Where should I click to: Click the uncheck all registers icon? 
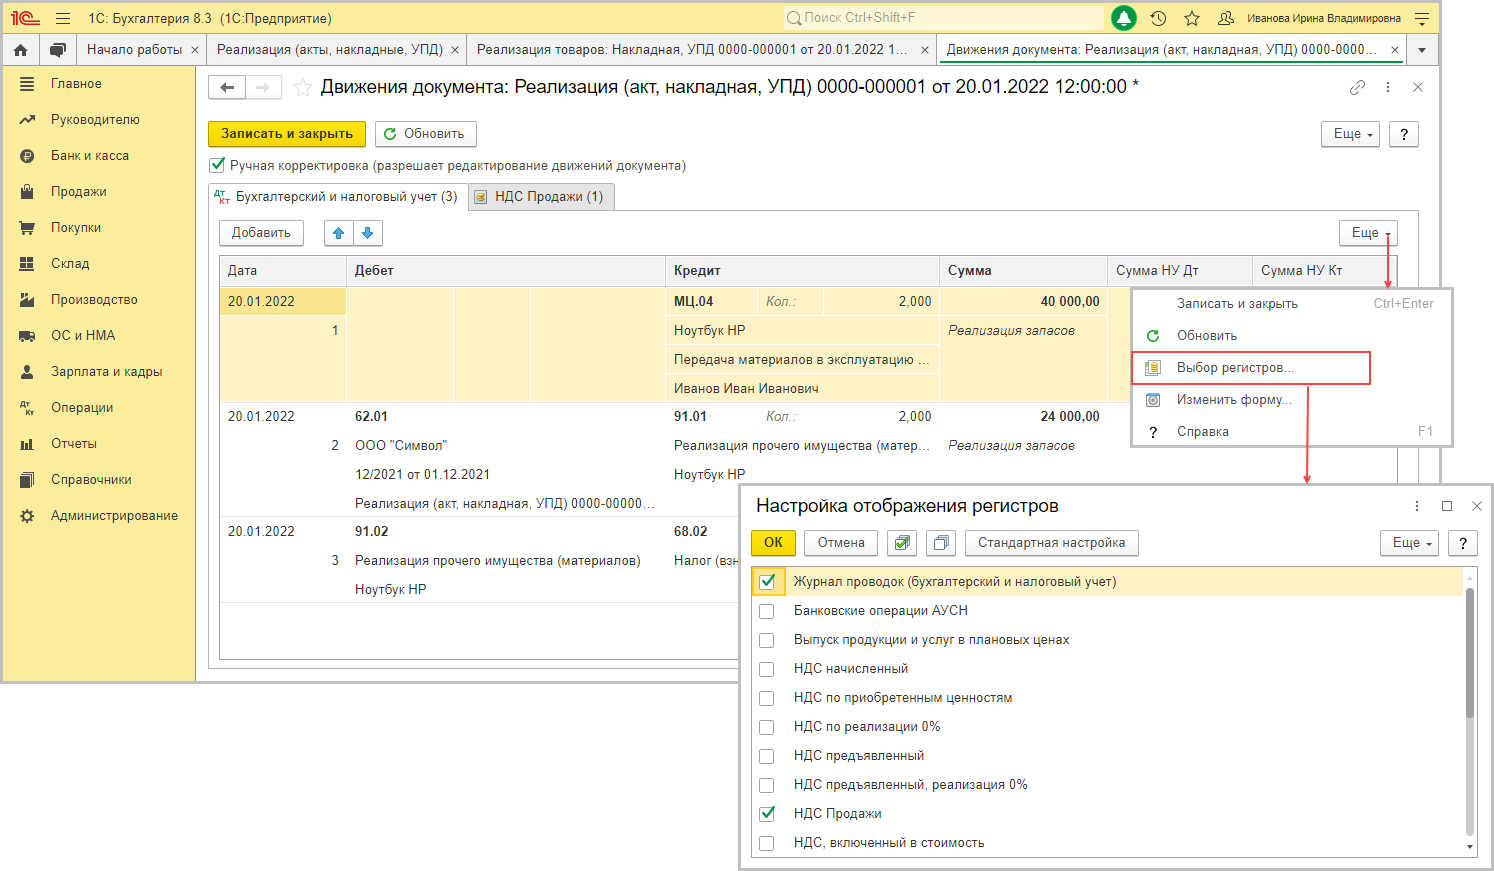click(940, 543)
